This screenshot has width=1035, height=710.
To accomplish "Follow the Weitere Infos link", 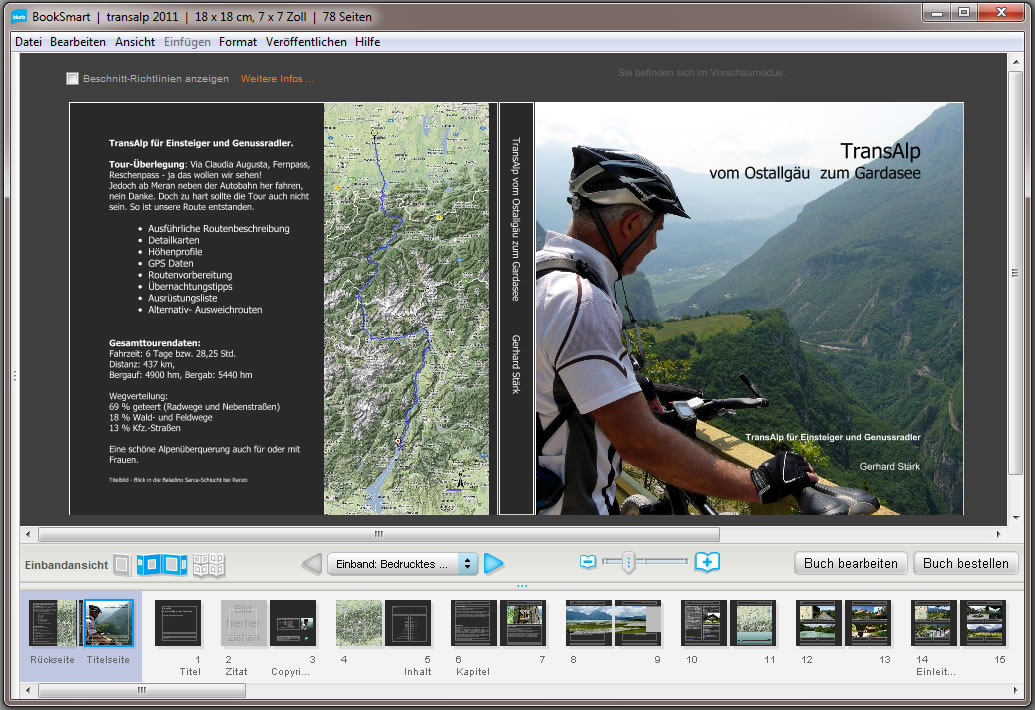I will click(x=277, y=78).
